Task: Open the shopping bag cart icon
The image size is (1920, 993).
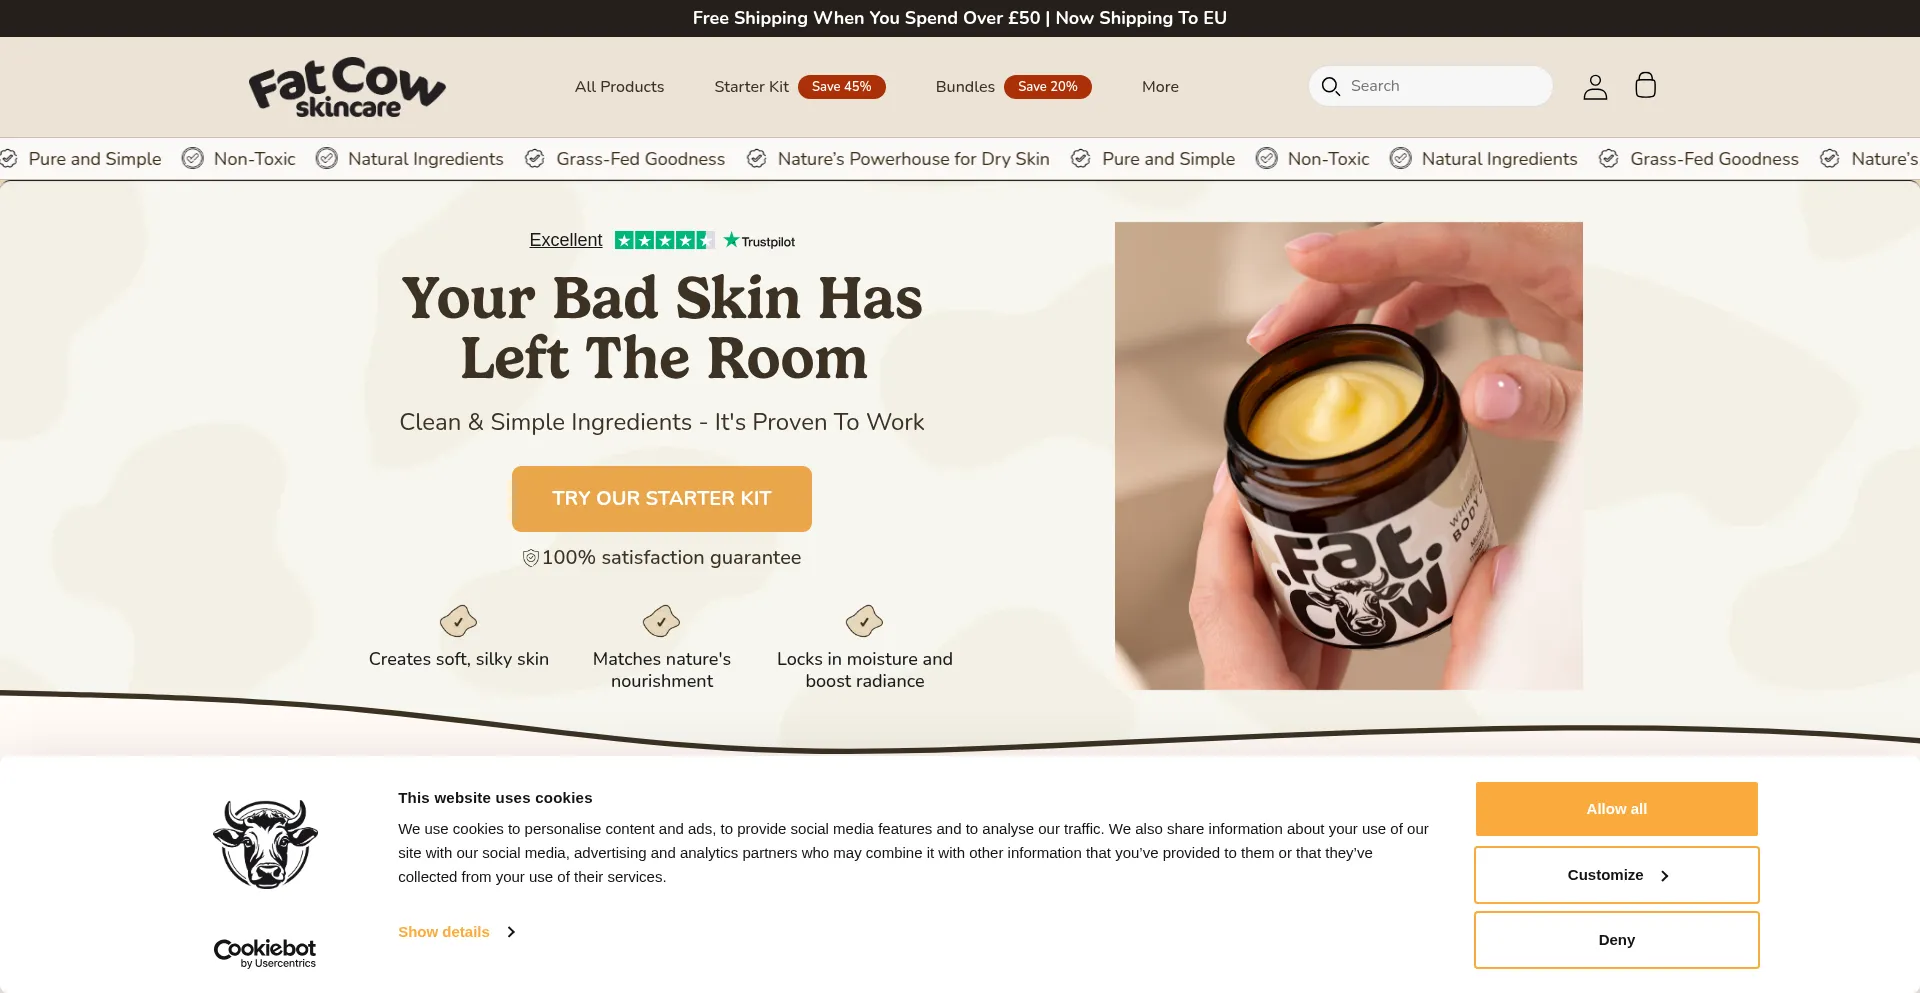Action: pos(1645,85)
